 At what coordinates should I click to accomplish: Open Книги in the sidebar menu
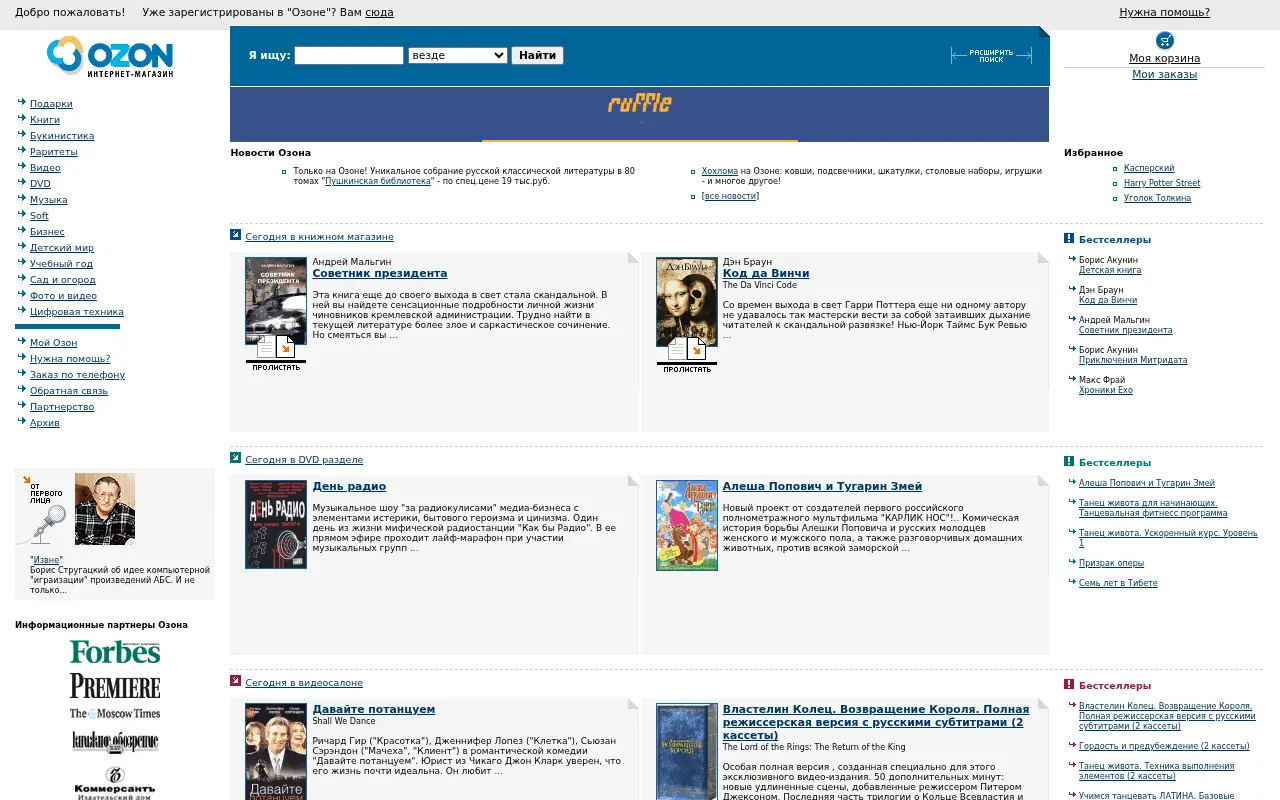(x=45, y=120)
